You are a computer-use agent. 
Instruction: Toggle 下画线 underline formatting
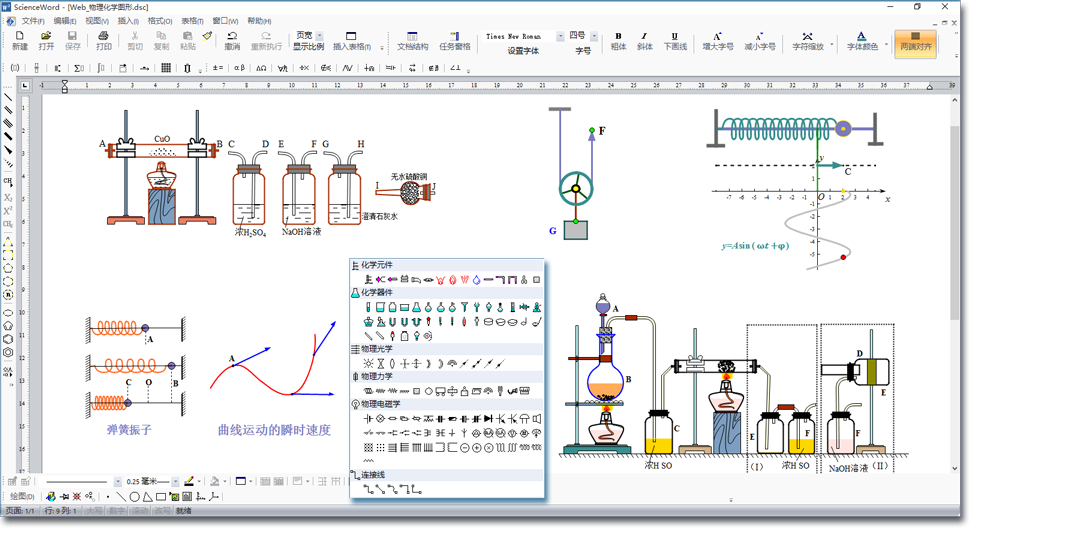pos(675,40)
